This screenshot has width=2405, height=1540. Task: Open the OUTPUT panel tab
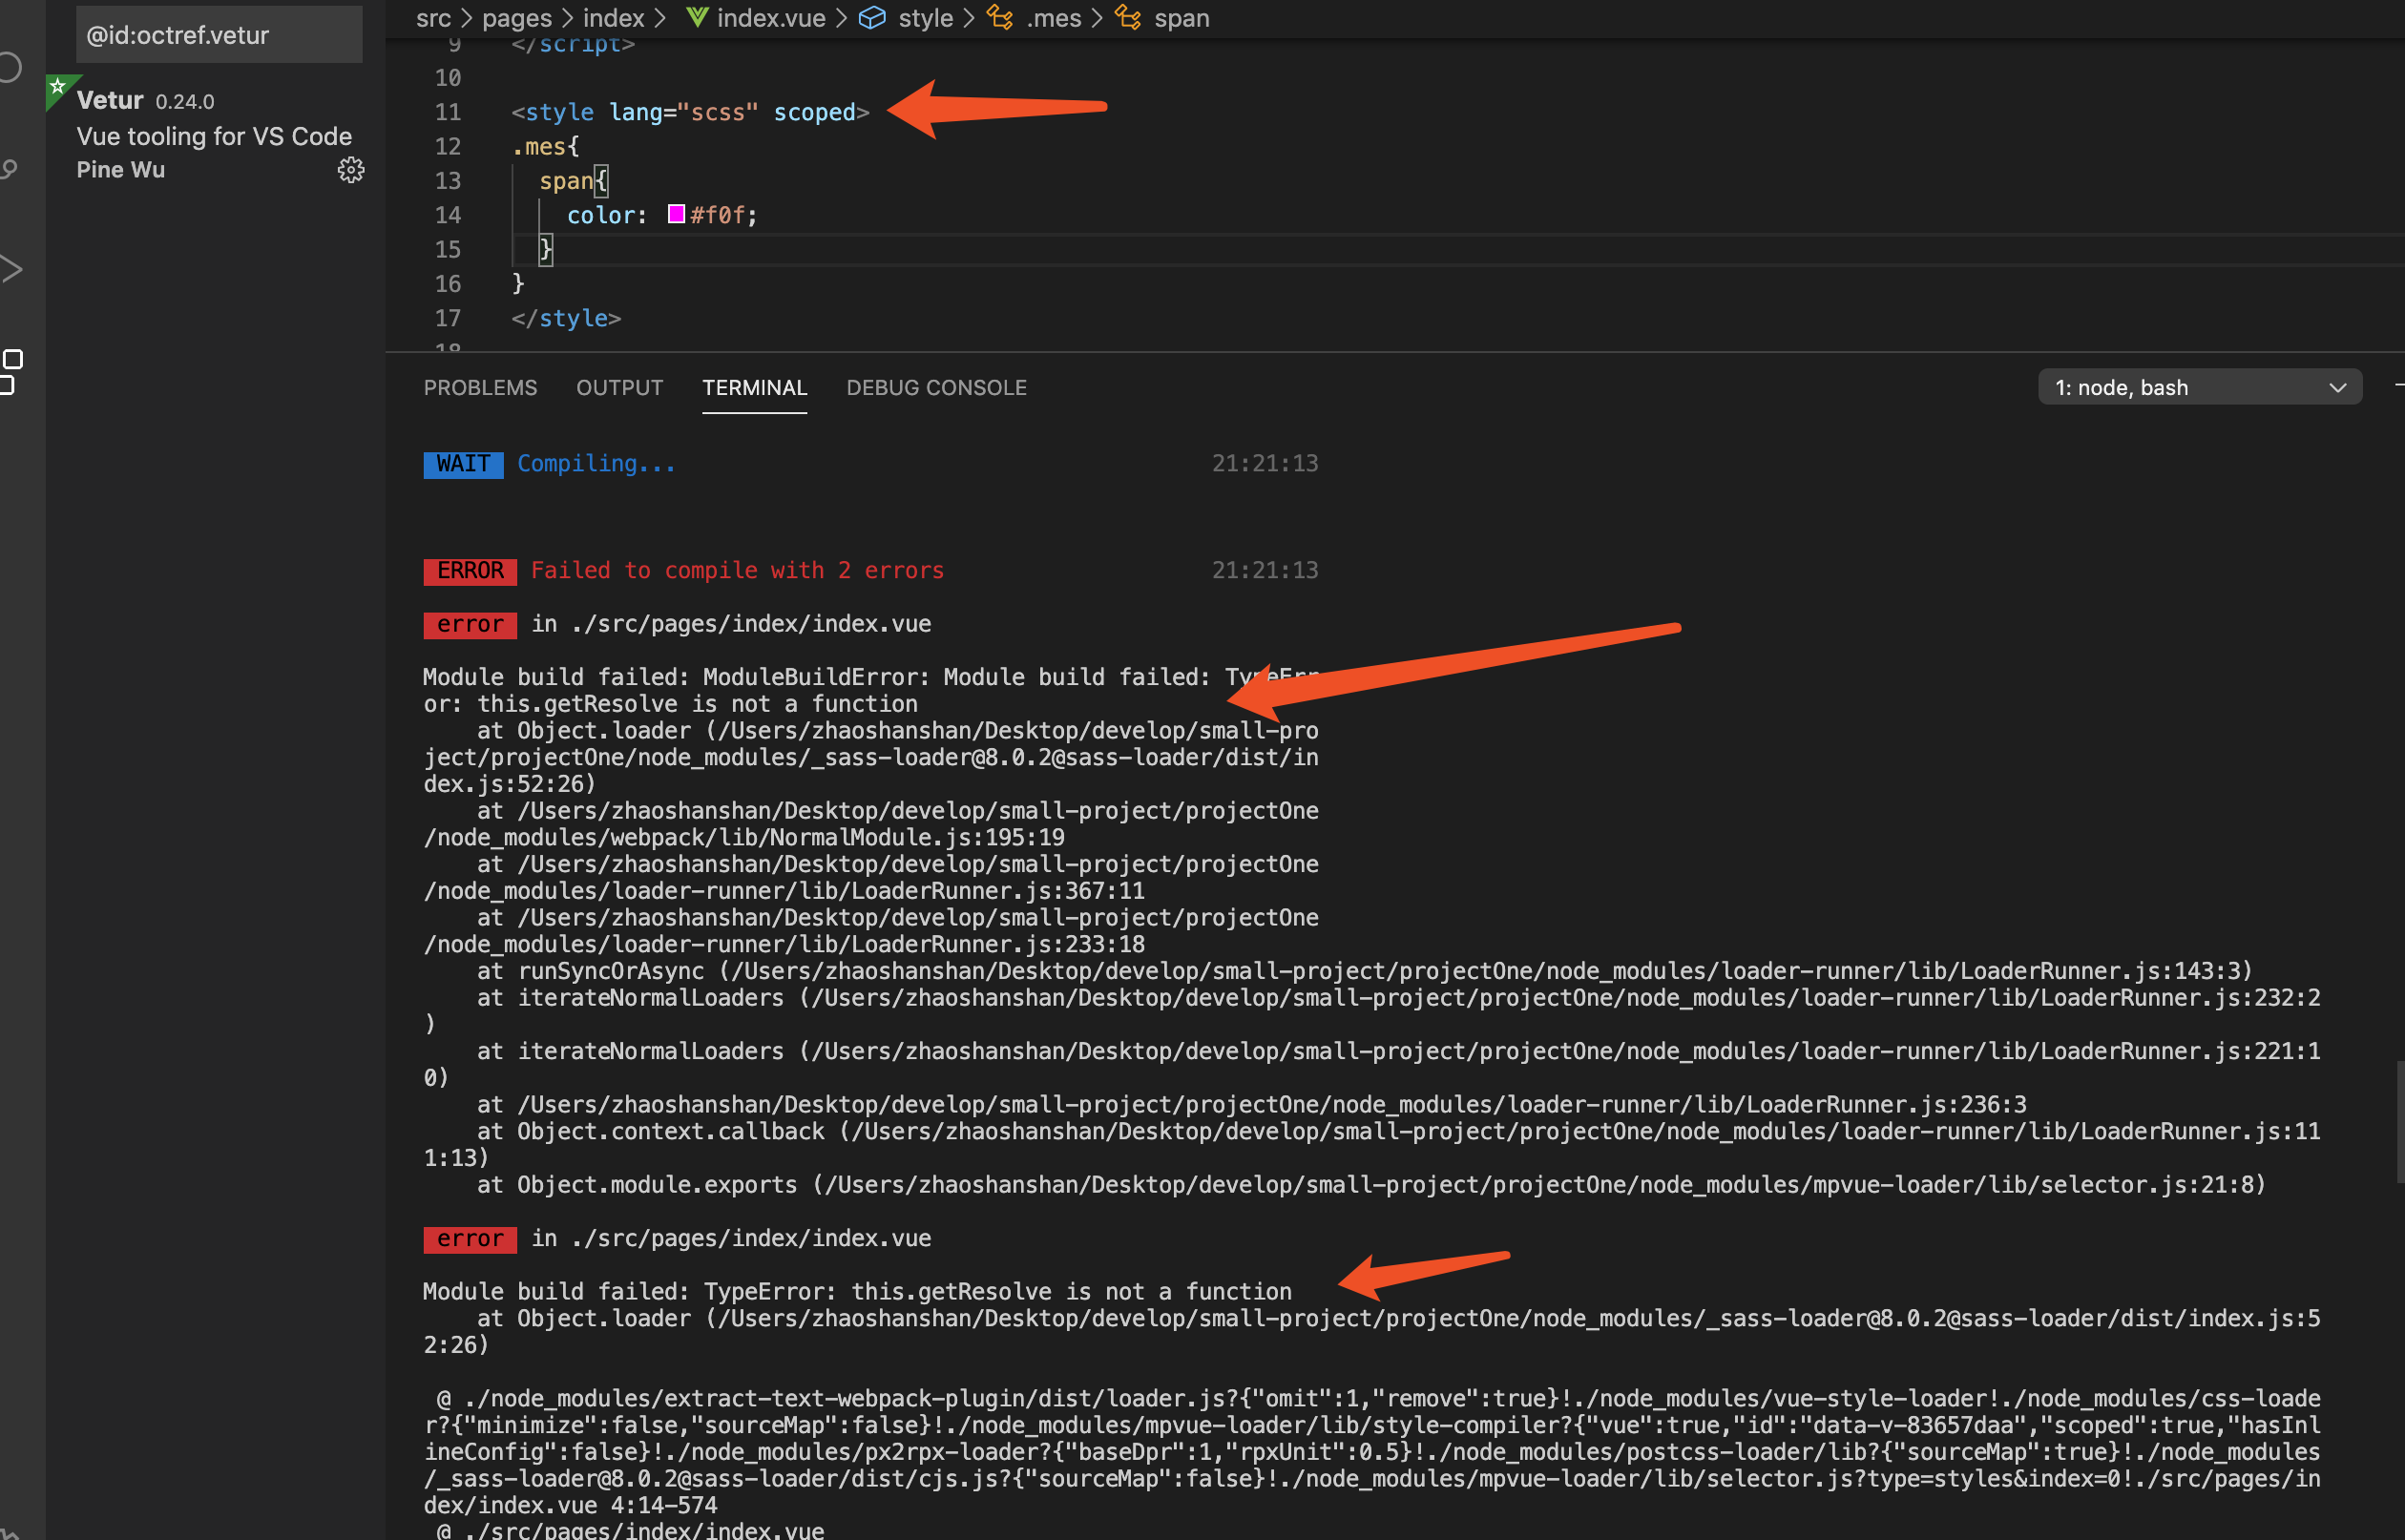pyautogui.click(x=619, y=387)
